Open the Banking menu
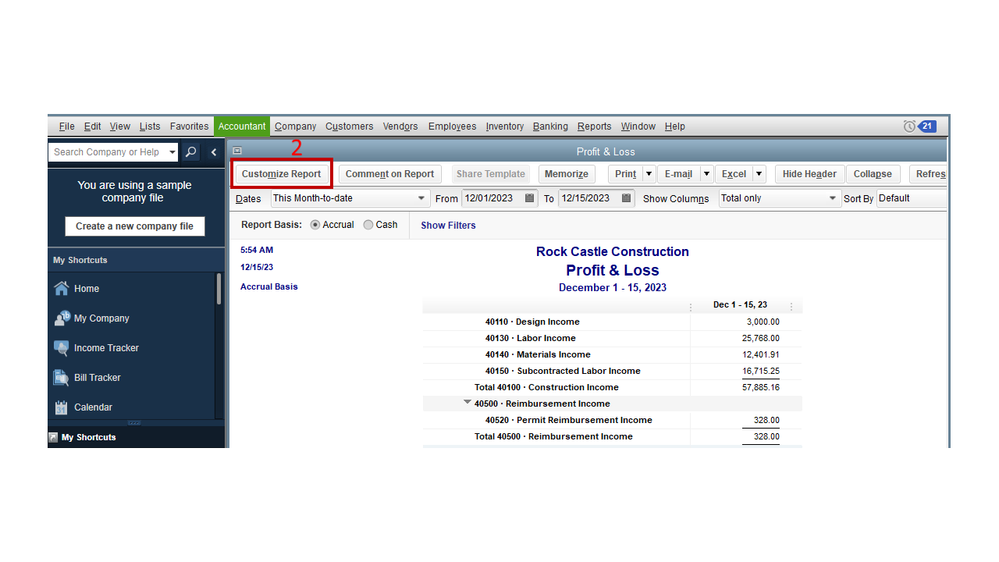This screenshot has height=562, width=999. click(x=550, y=126)
